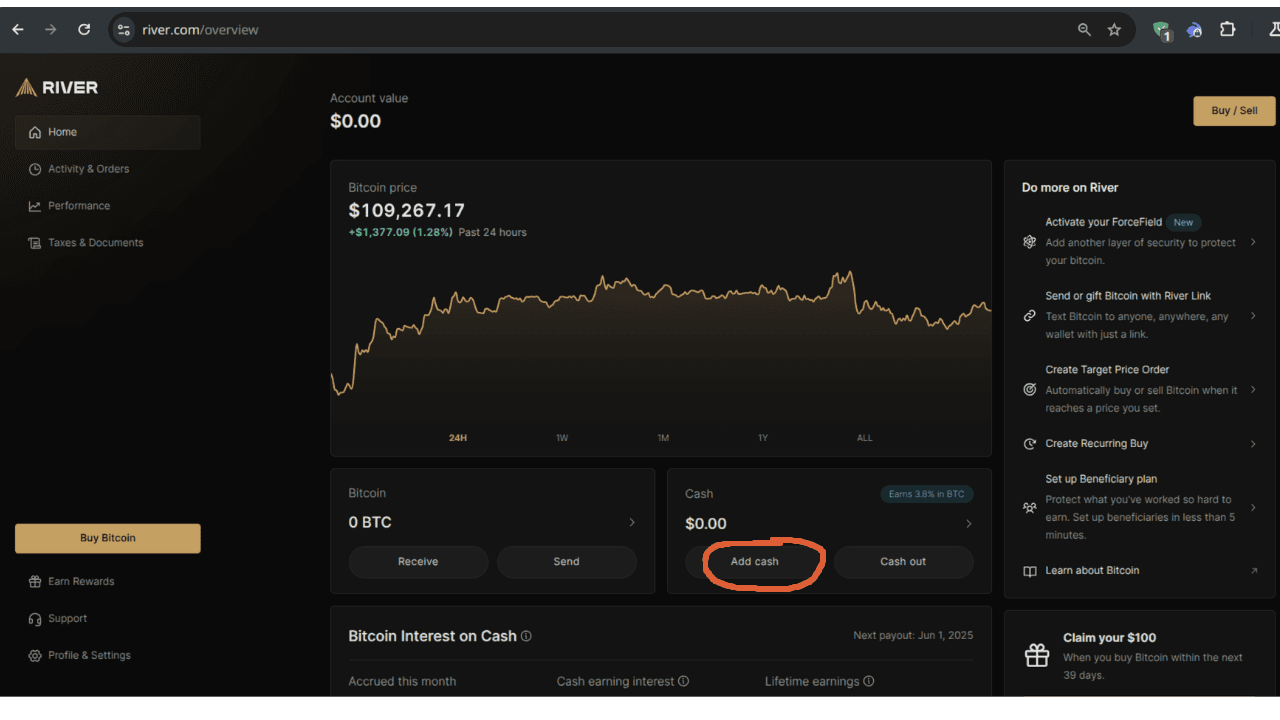This screenshot has width=1280, height=720.
Task: Expand the Bitcoin balance details chevron
Action: [631, 521]
